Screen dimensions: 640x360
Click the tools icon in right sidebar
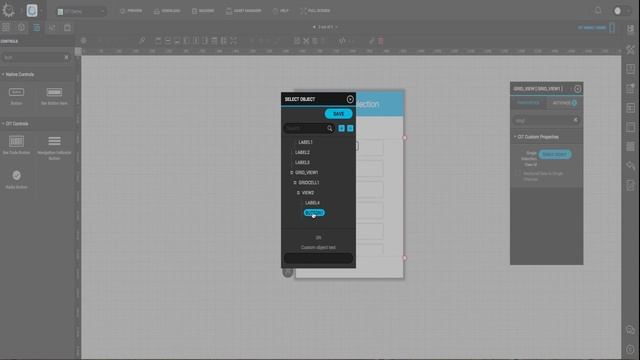(x=631, y=49)
